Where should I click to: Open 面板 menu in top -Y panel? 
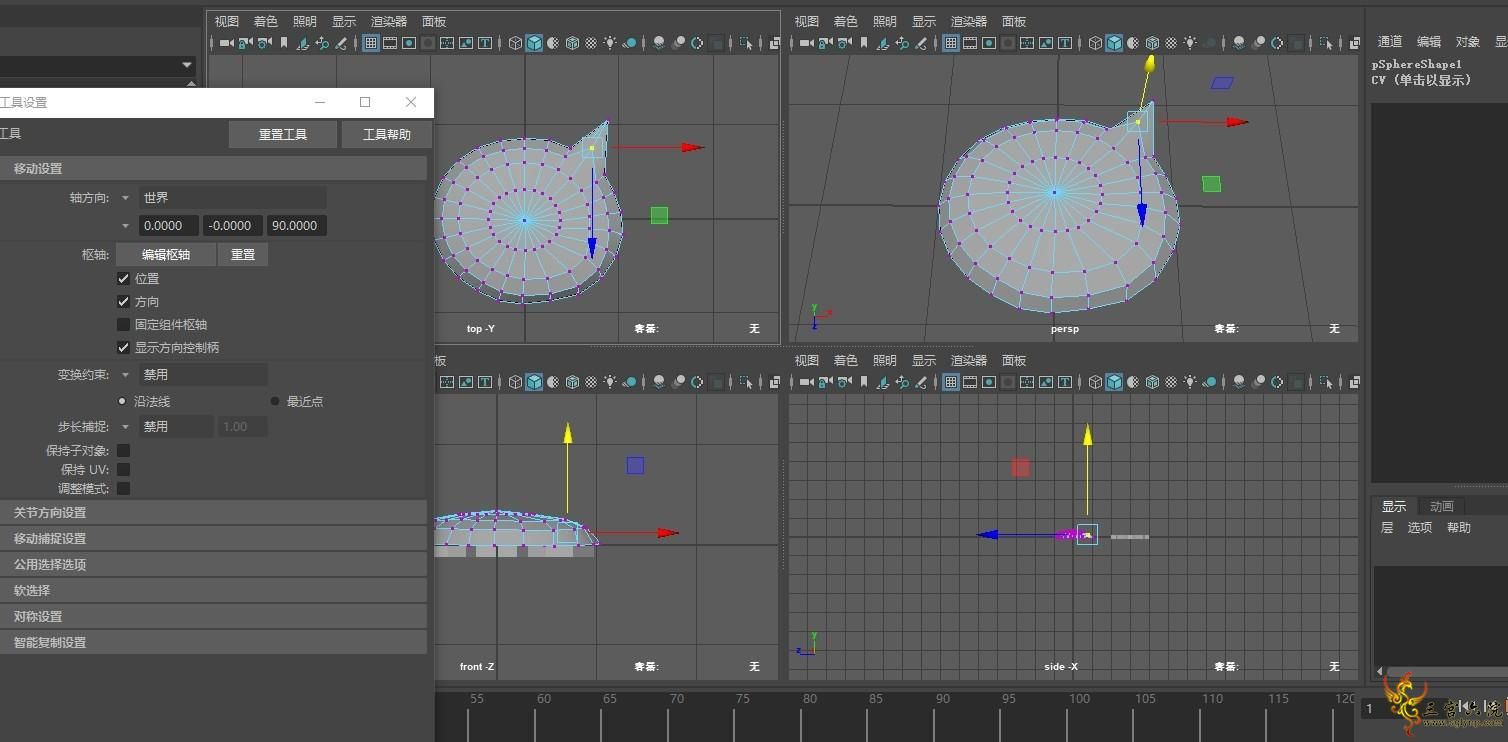click(434, 21)
